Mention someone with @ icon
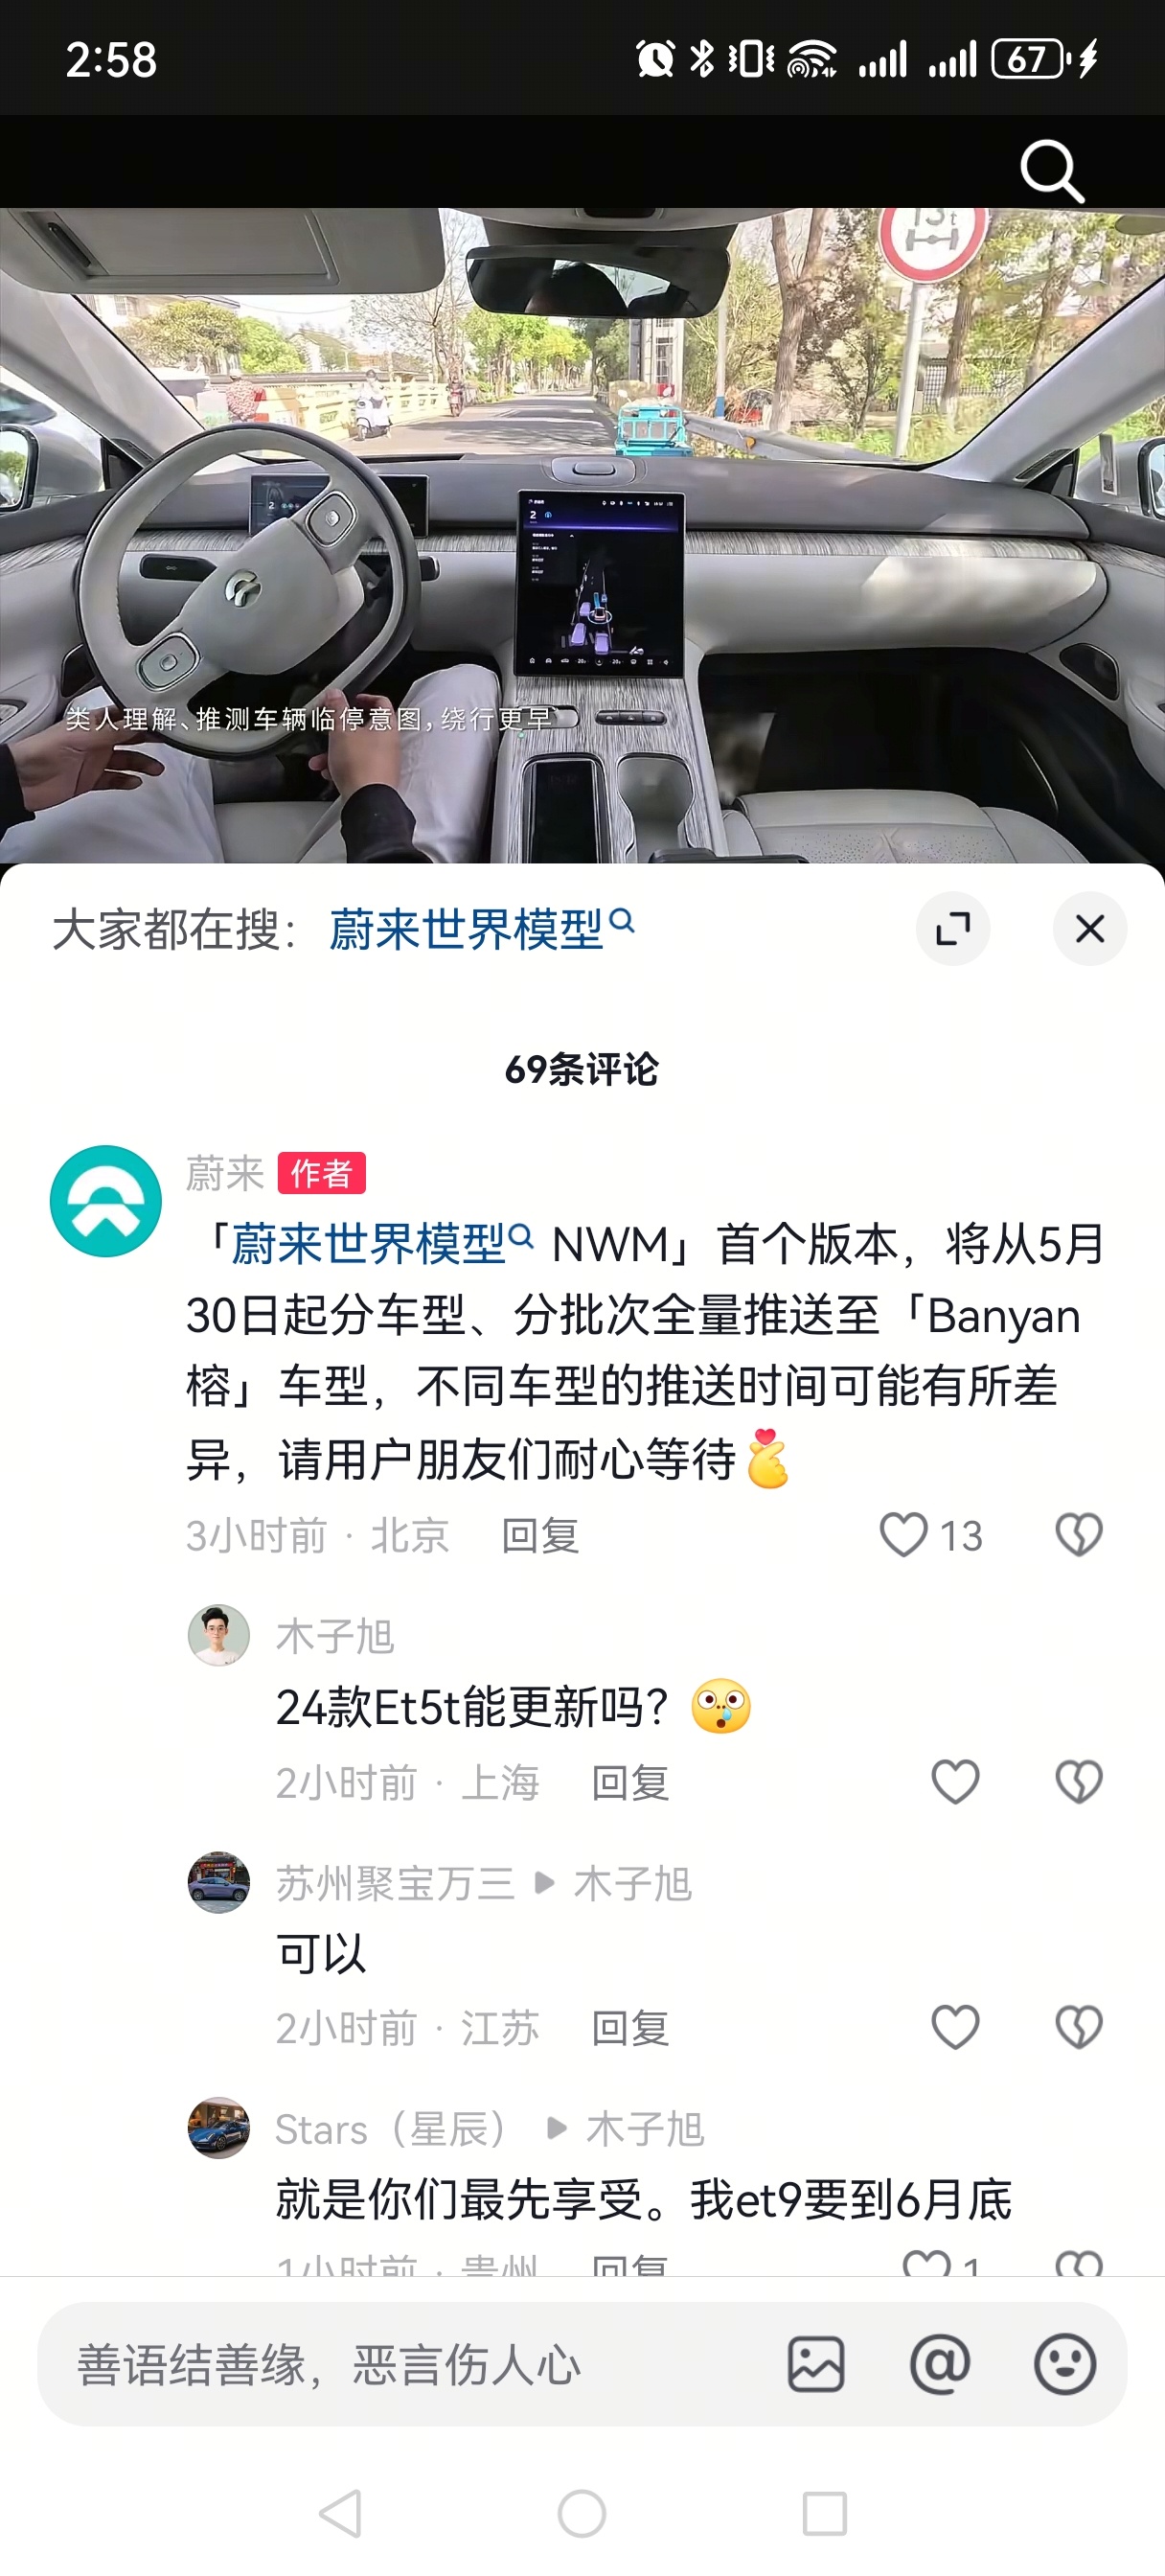Viewport: 1165px width, 2576px height. click(940, 2364)
